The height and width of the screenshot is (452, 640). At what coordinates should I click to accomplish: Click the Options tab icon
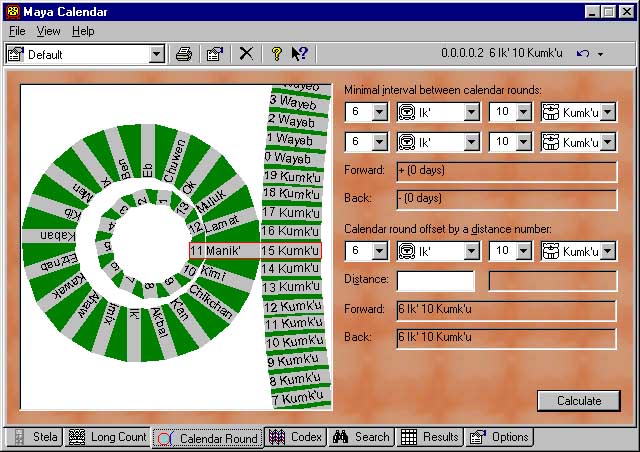(x=478, y=437)
